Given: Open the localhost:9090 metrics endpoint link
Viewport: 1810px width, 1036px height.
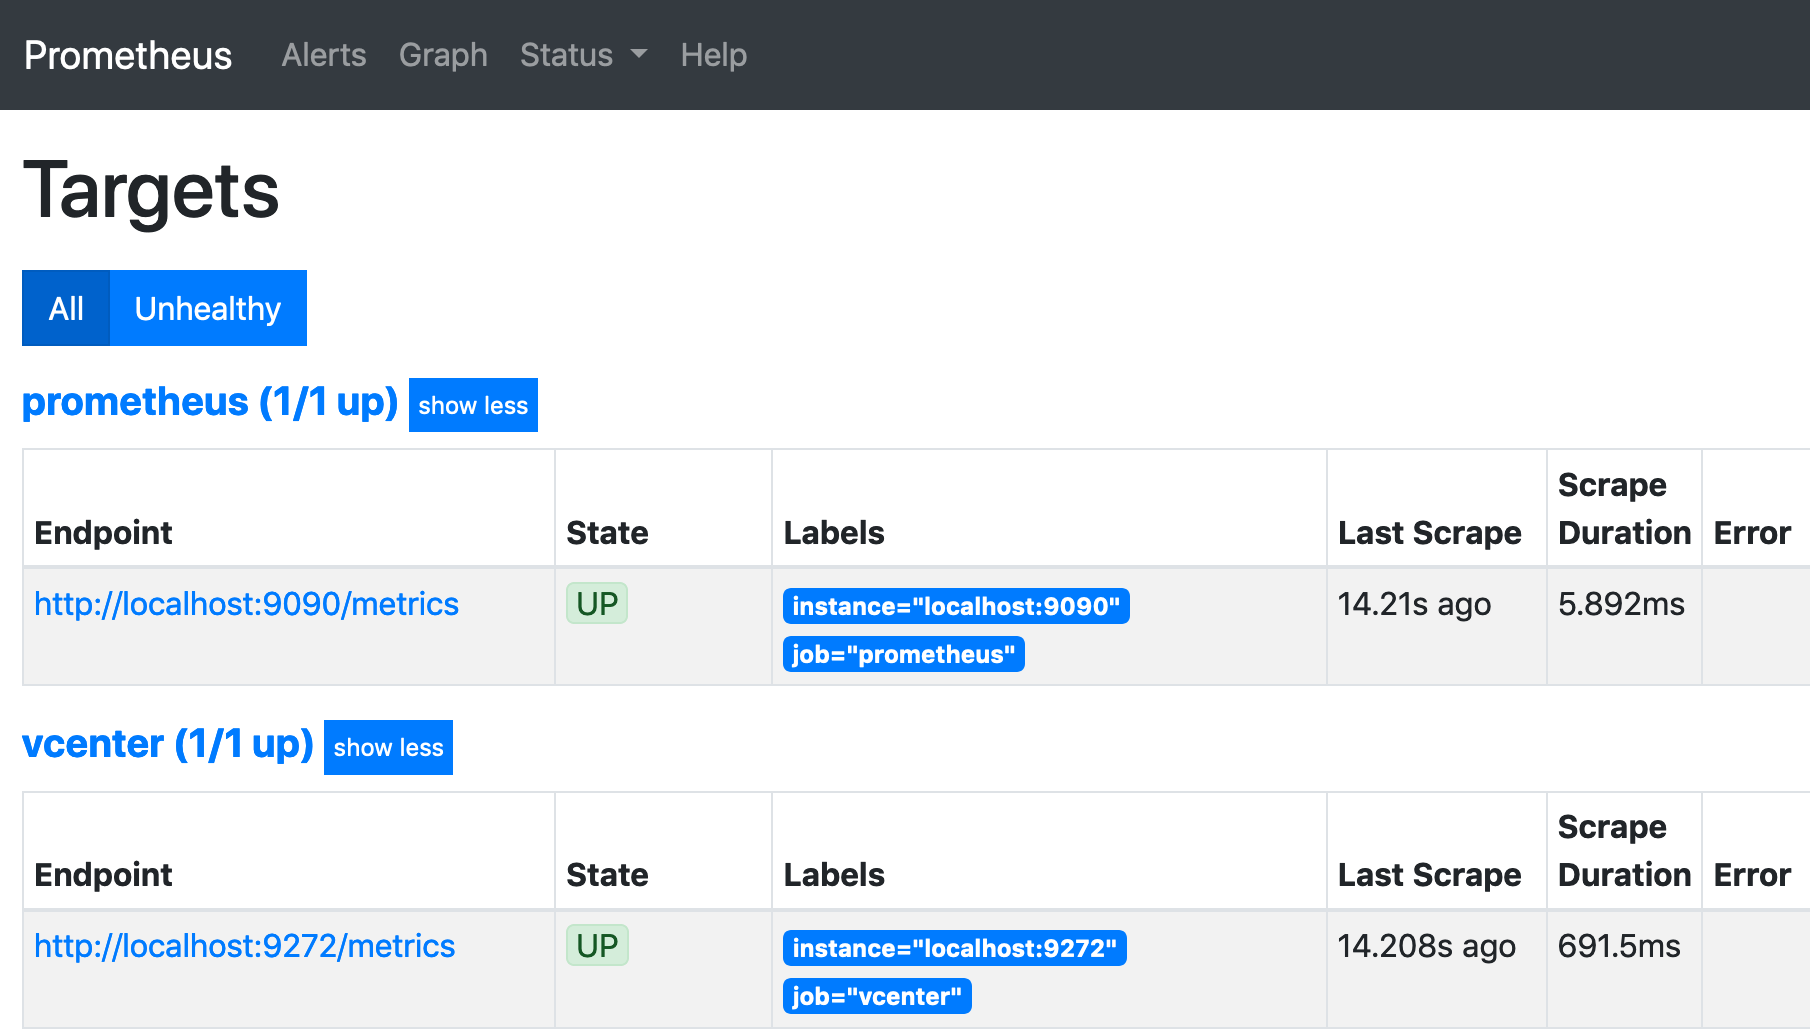Looking at the screenshot, I should [246, 604].
